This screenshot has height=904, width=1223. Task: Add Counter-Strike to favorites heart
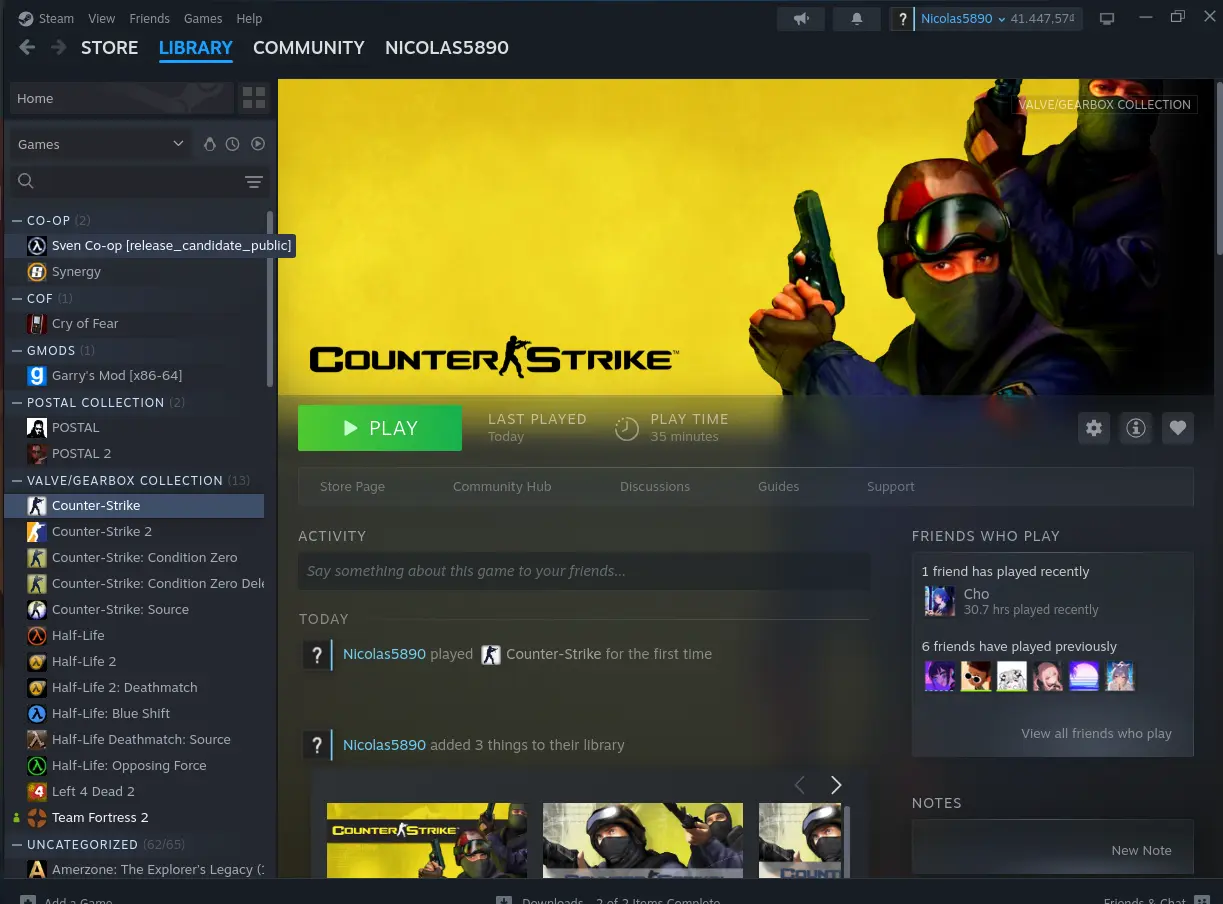(x=1178, y=428)
